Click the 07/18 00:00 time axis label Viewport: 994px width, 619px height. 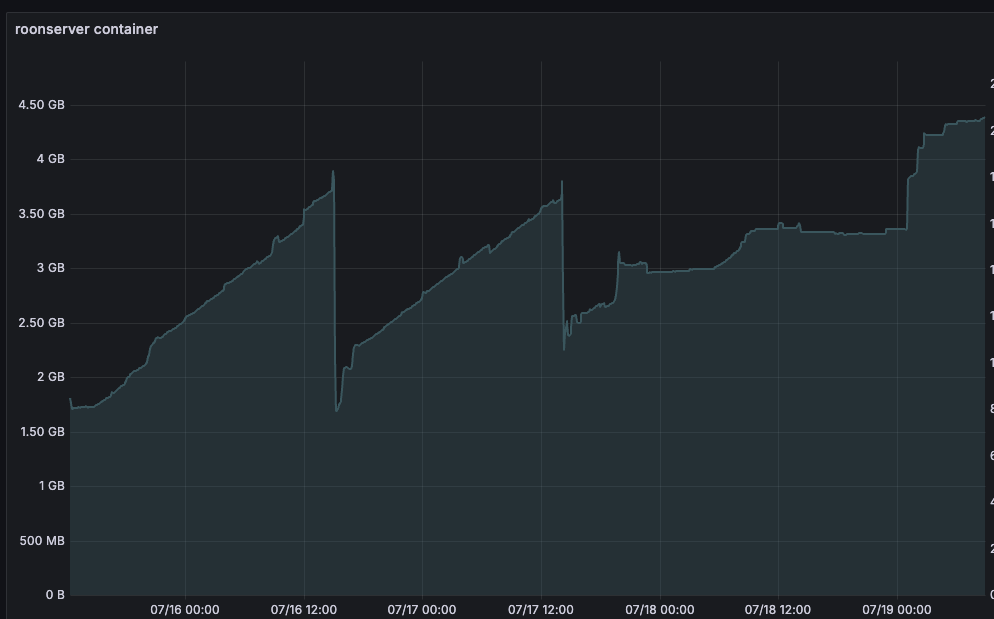[660, 609]
